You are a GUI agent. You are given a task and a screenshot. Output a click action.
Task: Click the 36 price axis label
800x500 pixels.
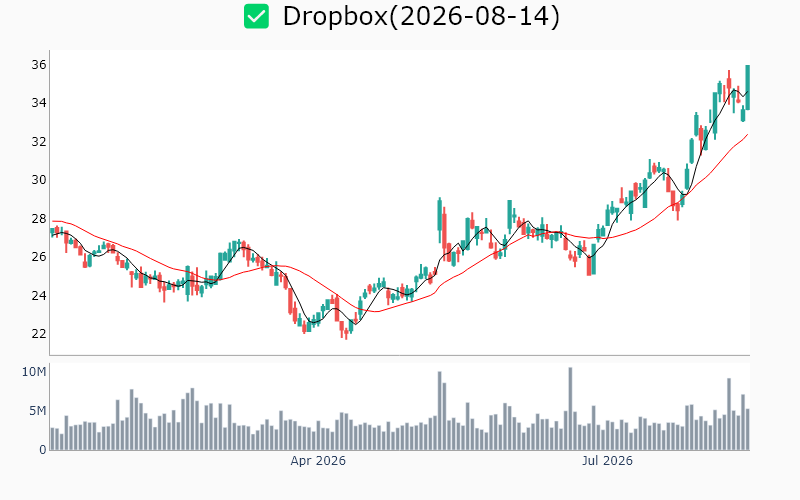[x=39, y=65]
